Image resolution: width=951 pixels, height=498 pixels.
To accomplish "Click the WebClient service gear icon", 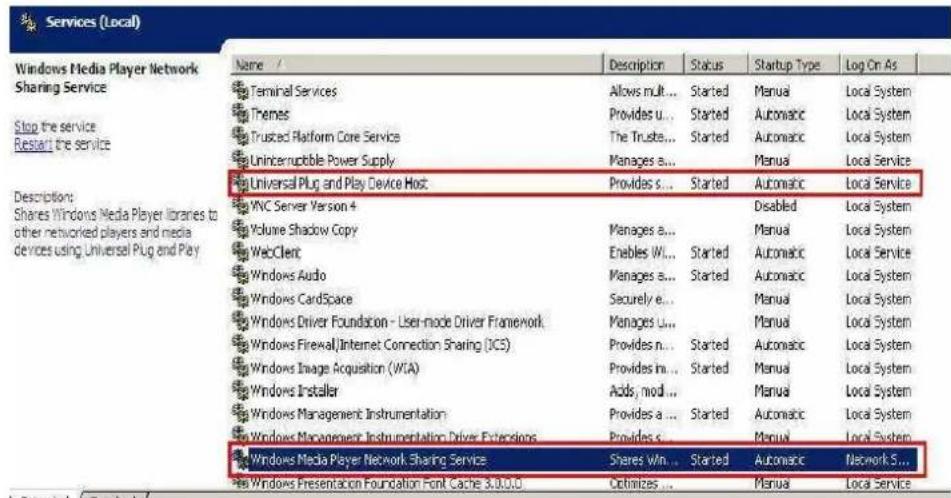I will [241, 252].
